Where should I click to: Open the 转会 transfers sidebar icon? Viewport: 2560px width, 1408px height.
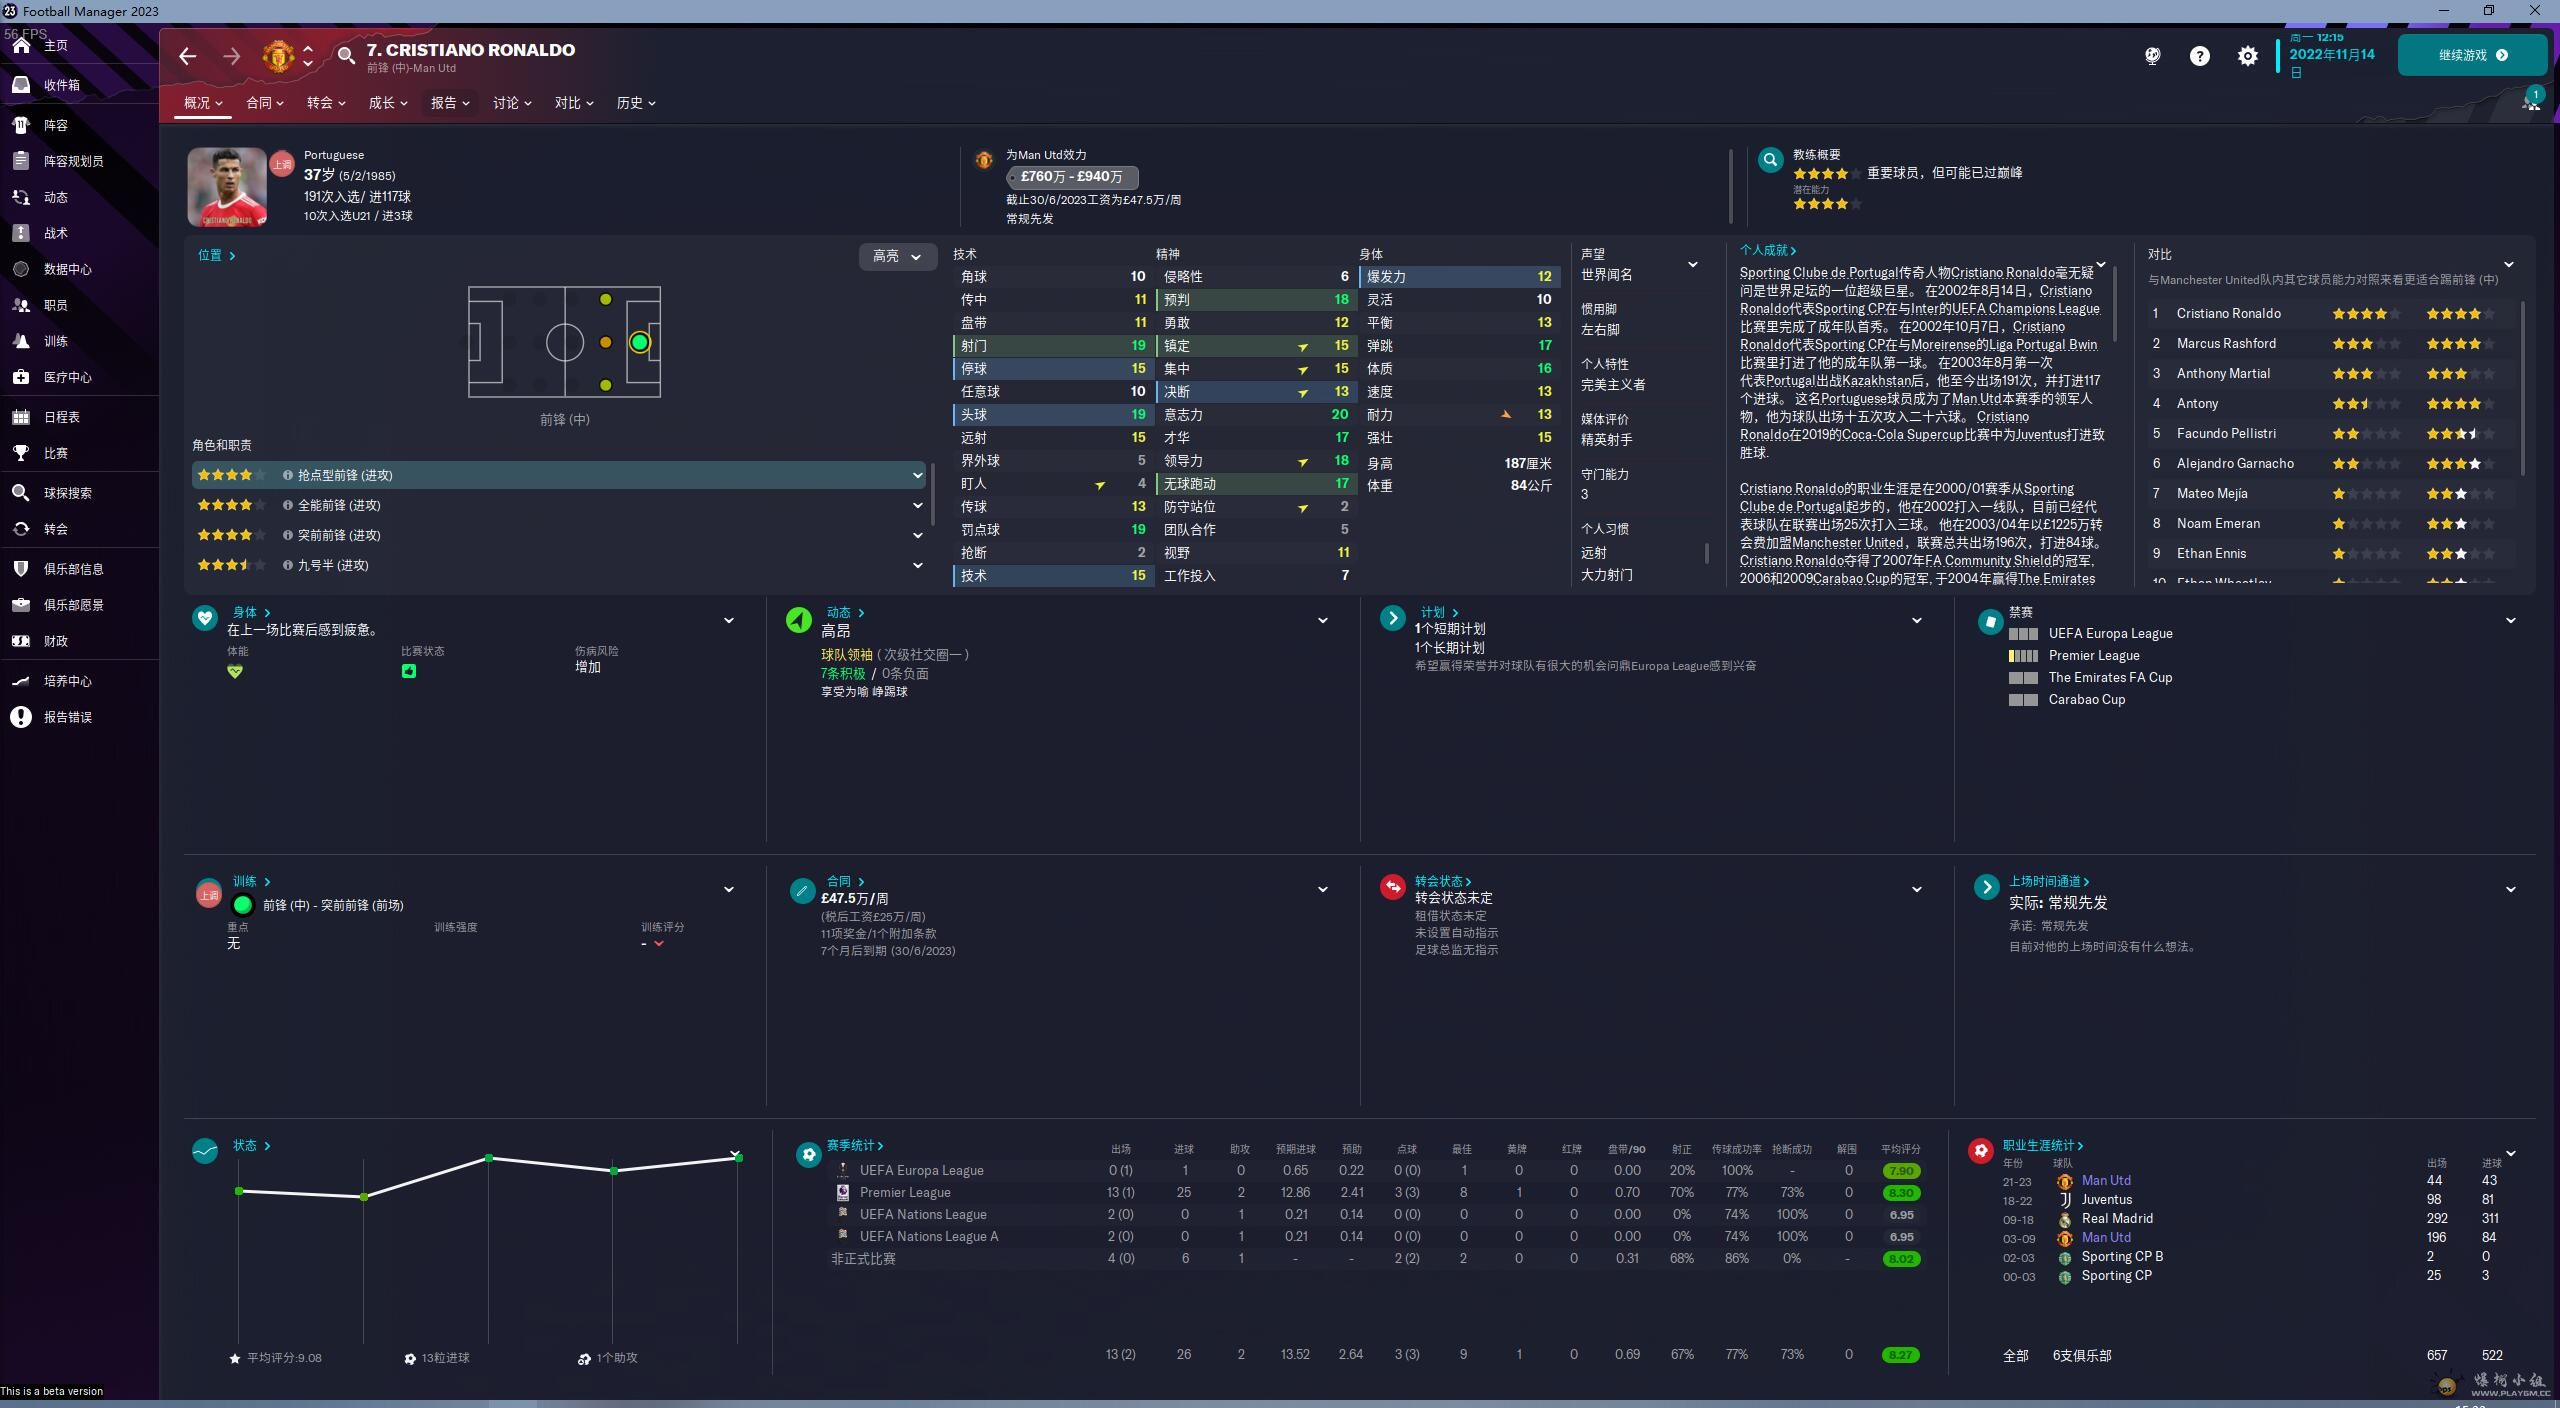point(21,529)
